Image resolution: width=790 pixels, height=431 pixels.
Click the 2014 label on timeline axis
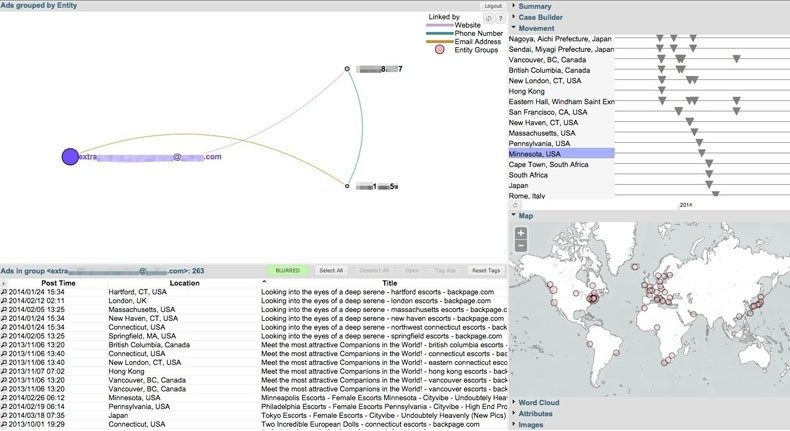tap(686, 205)
